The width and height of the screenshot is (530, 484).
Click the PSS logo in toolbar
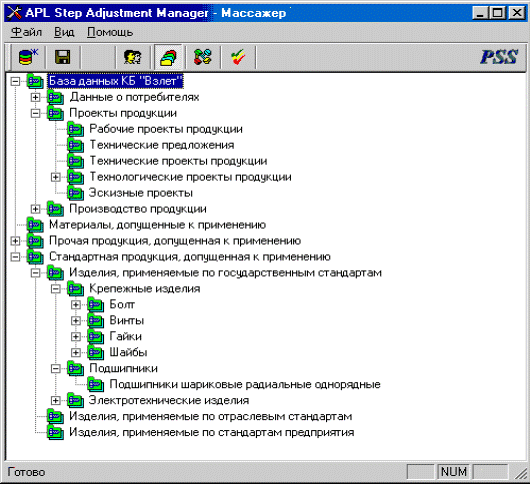point(499,56)
